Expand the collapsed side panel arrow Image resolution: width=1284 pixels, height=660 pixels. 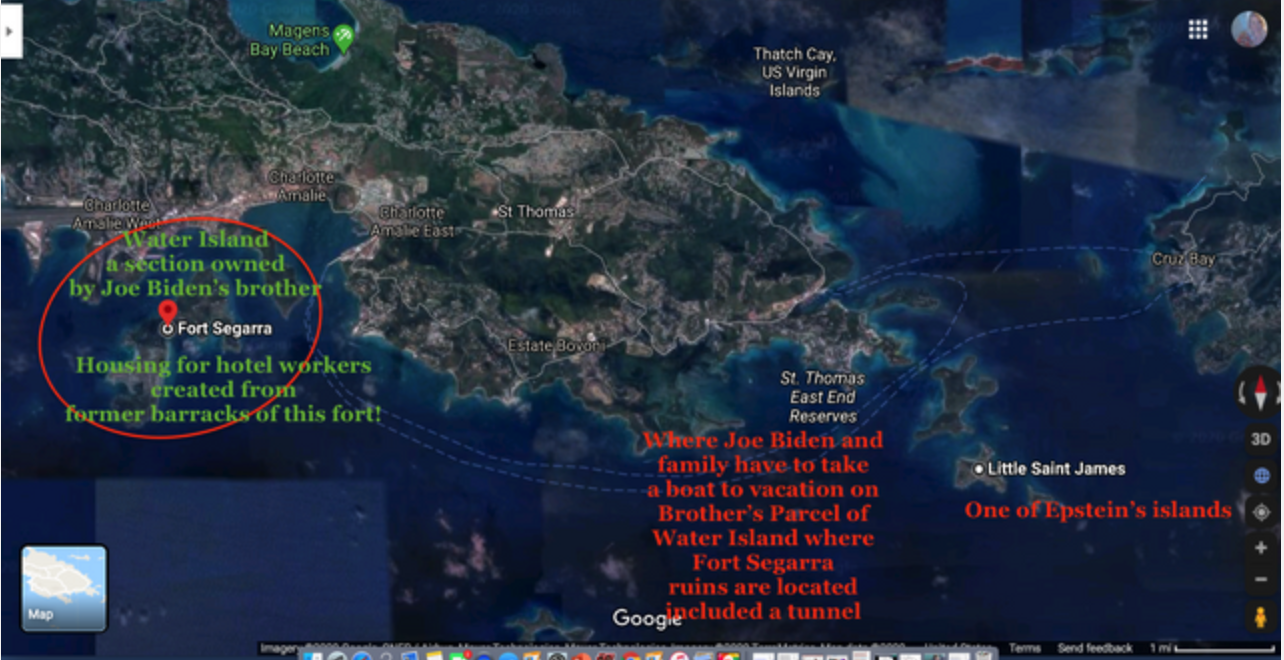click(x=10, y=31)
